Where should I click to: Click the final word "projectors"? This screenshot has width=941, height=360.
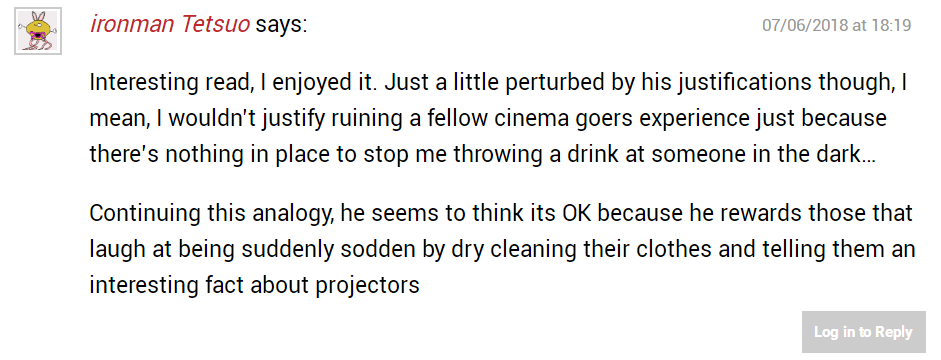[367, 284]
